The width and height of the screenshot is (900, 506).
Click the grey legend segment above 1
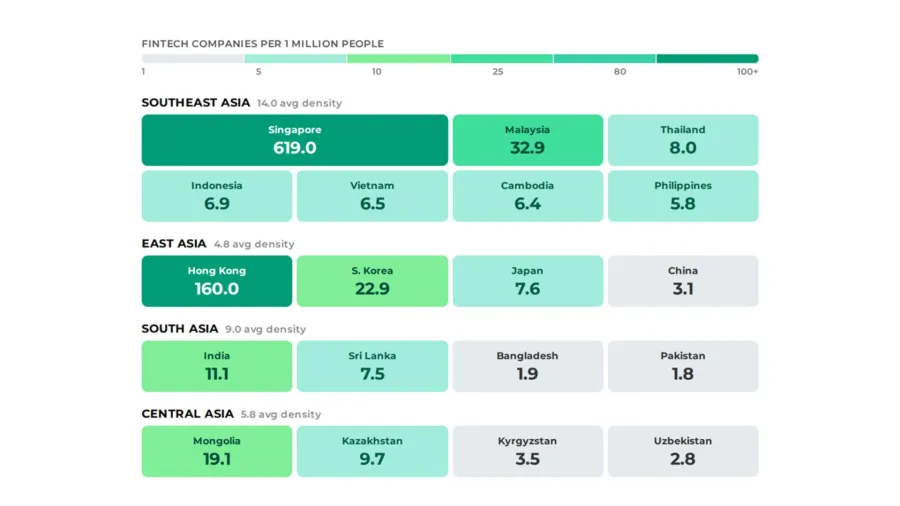[192, 59]
